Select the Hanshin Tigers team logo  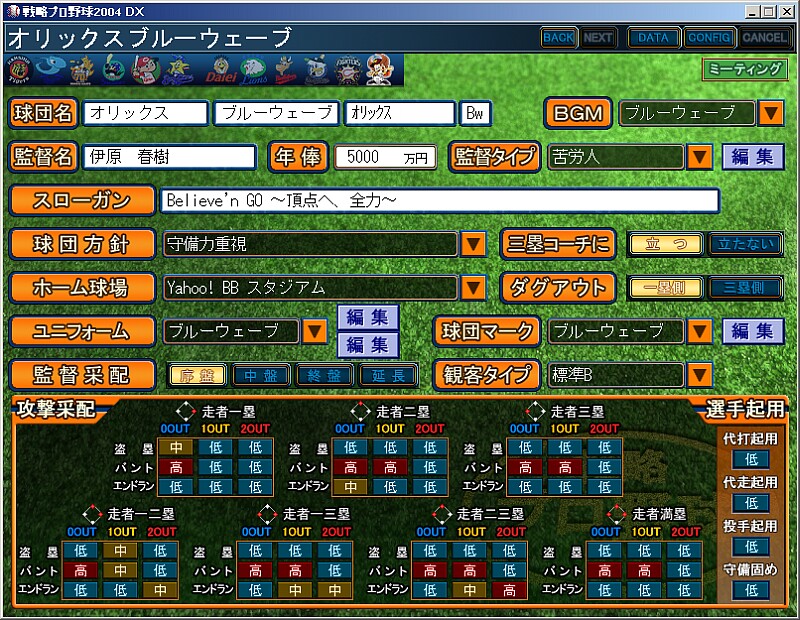(19, 70)
